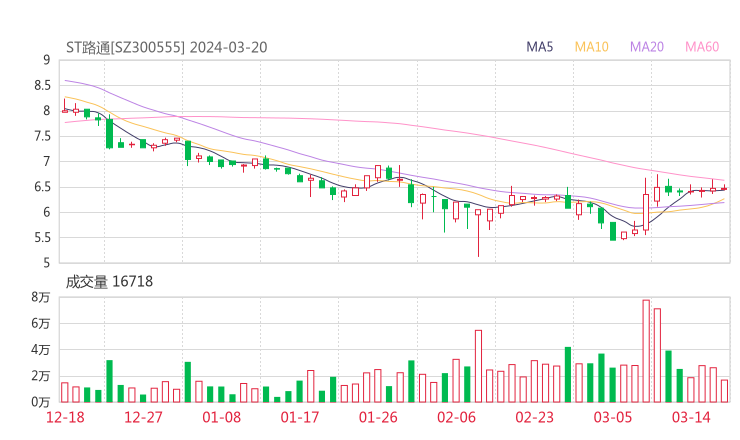Click the 02-23 date axis label
The width and height of the screenshot is (740, 440).
click(x=534, y=417)
